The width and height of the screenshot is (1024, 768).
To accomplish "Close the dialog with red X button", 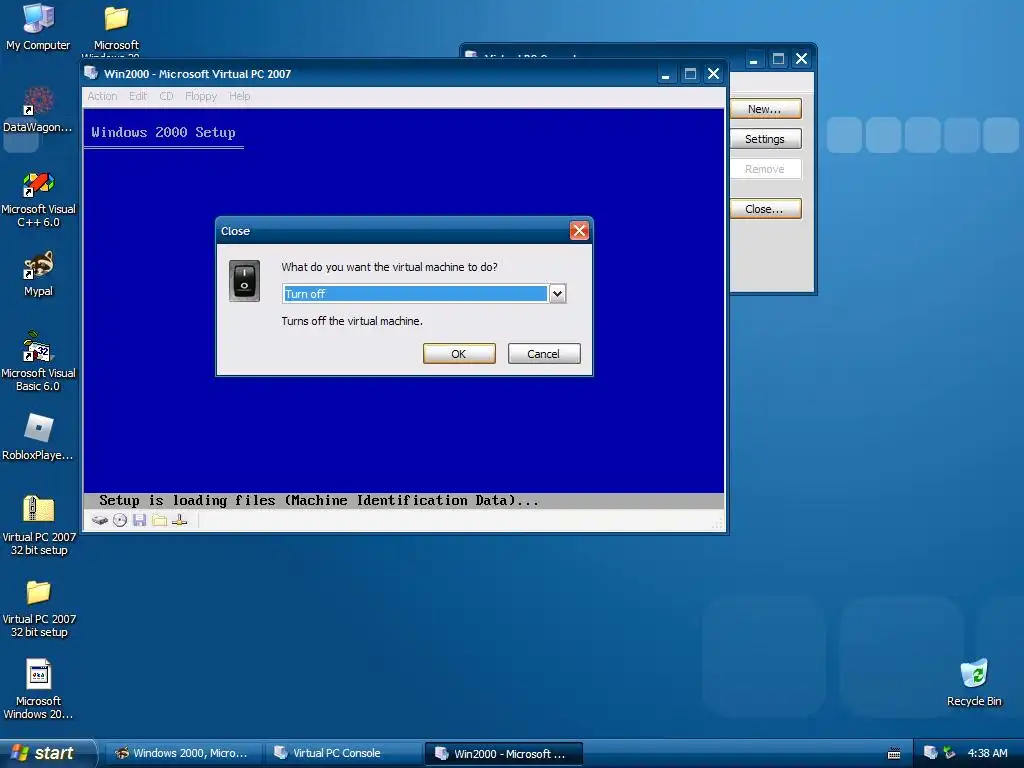I will click(579, 231).
